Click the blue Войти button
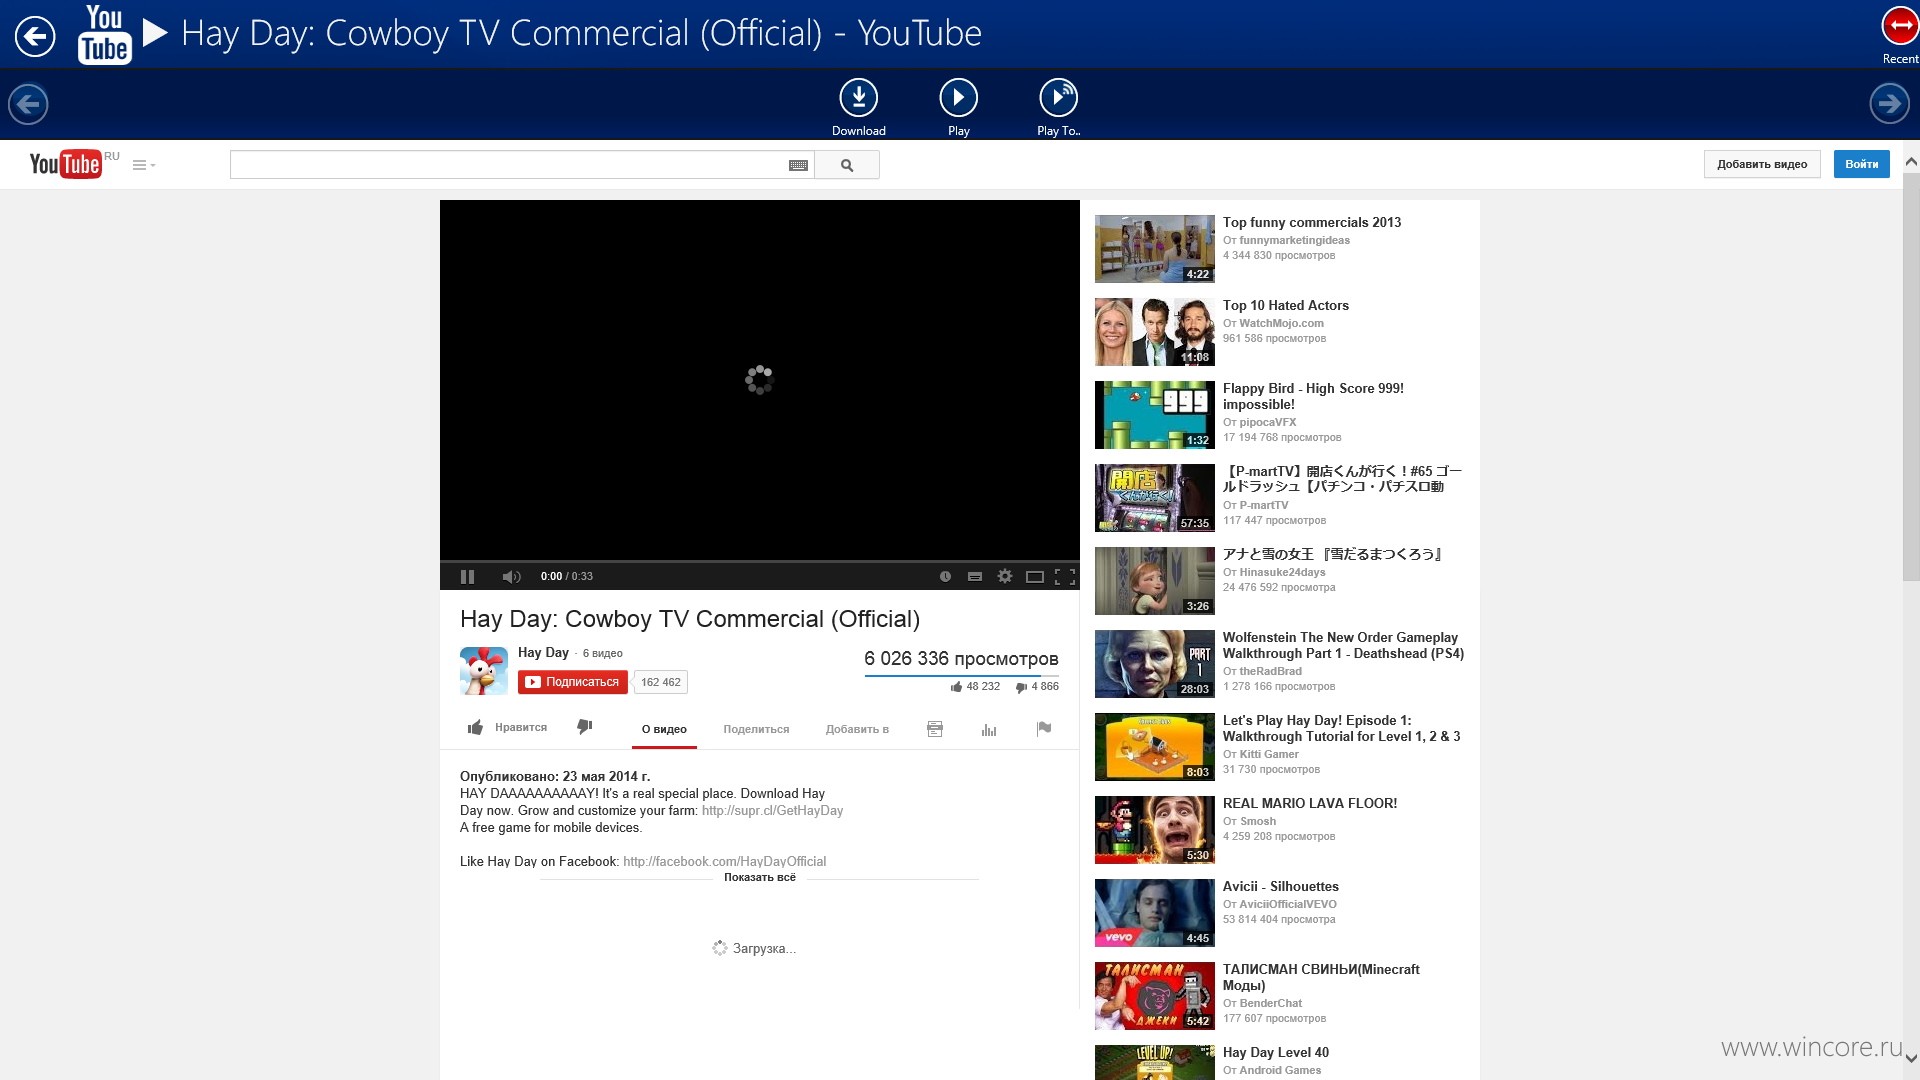The height and width of the screenshot is (1080, 1920). tap(1861, 164)
